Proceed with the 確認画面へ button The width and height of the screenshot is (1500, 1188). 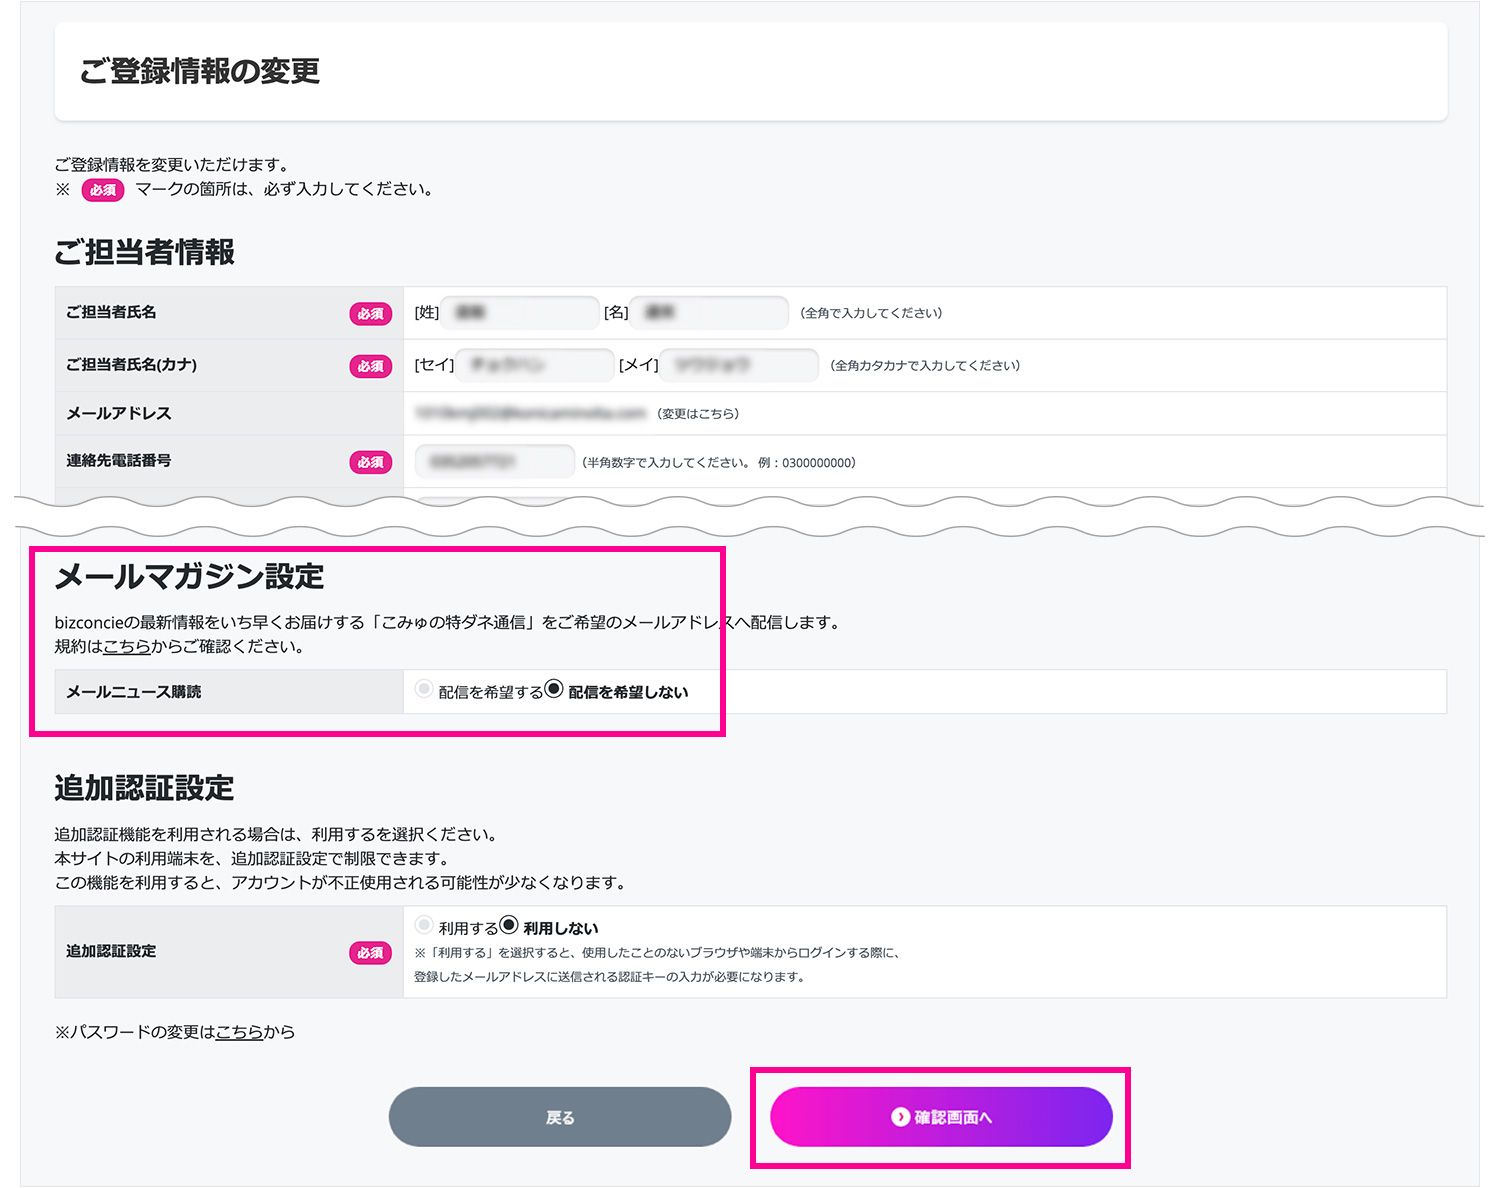pyautogui.click(x=941, y=1117)
